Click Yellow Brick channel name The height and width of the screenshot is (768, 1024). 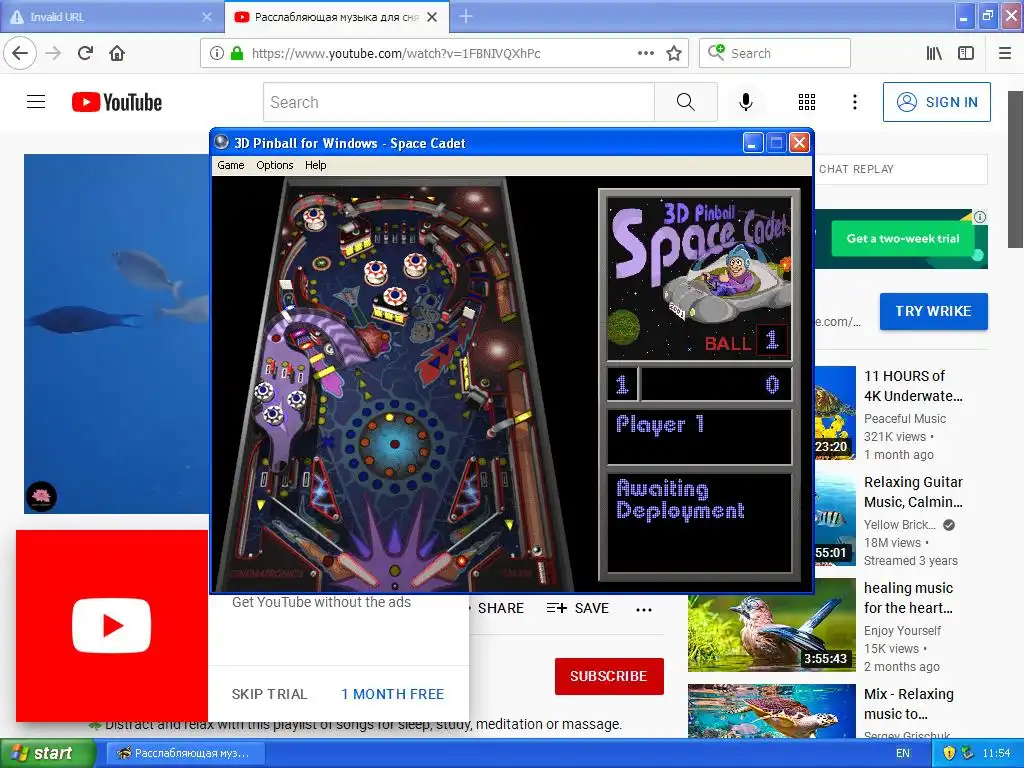tap(899, 524)
